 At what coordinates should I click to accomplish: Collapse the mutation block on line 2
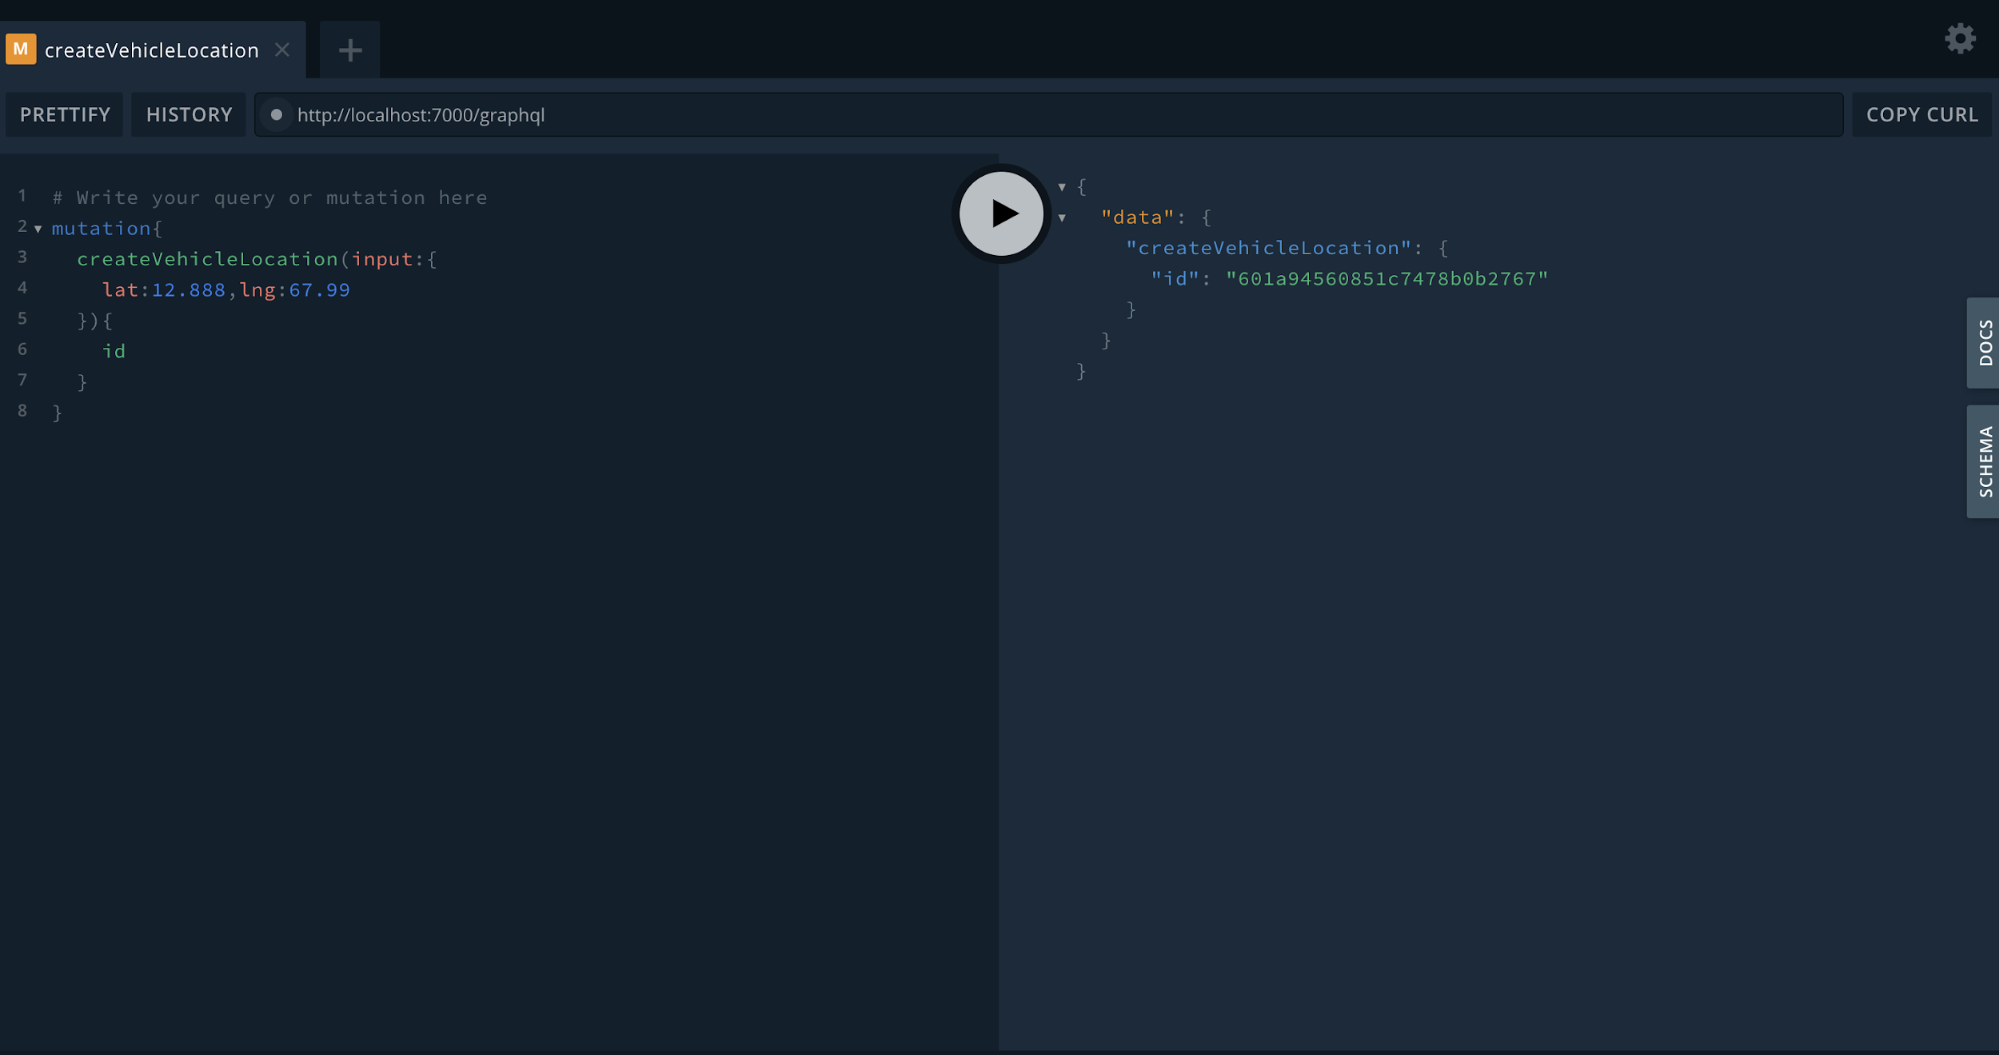pos(38,228)
